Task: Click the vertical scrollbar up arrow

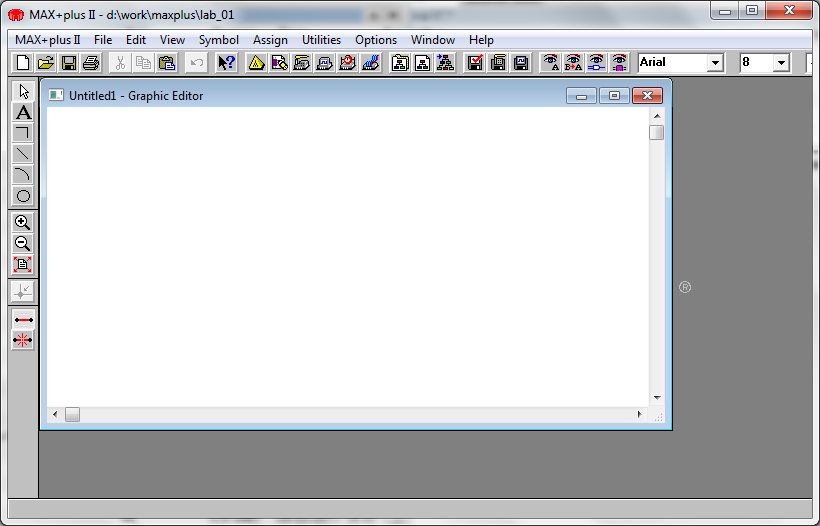Action: coord(657,116)
